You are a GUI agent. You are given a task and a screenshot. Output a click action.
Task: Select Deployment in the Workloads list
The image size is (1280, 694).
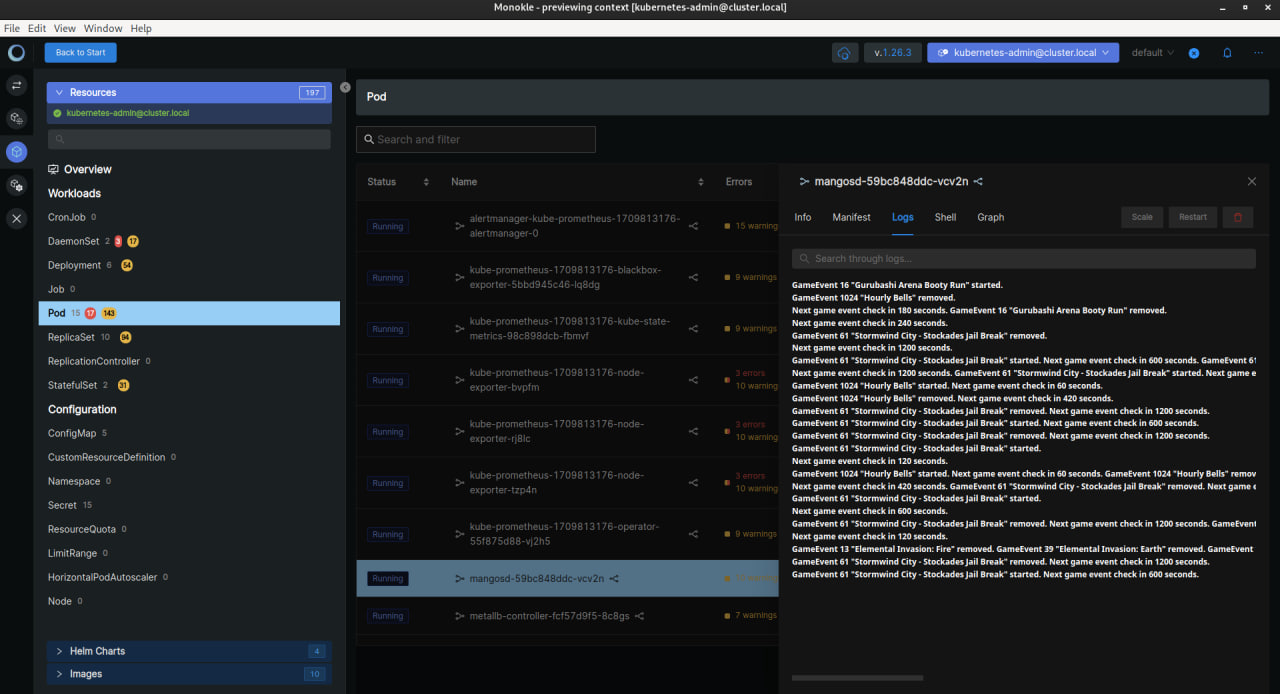pyautogui.click(x=74, y=265)
